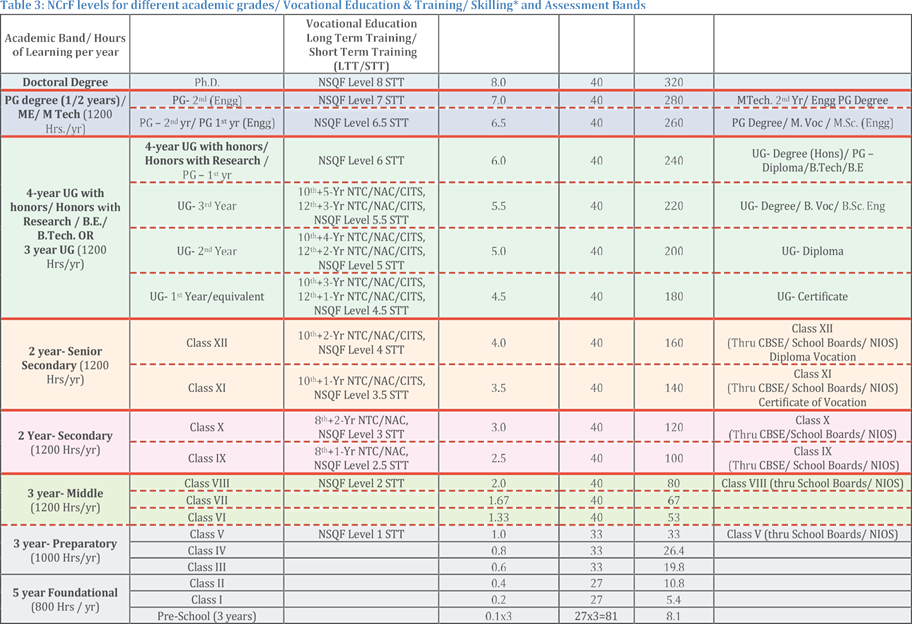Click the value '180'

point(674,297)
